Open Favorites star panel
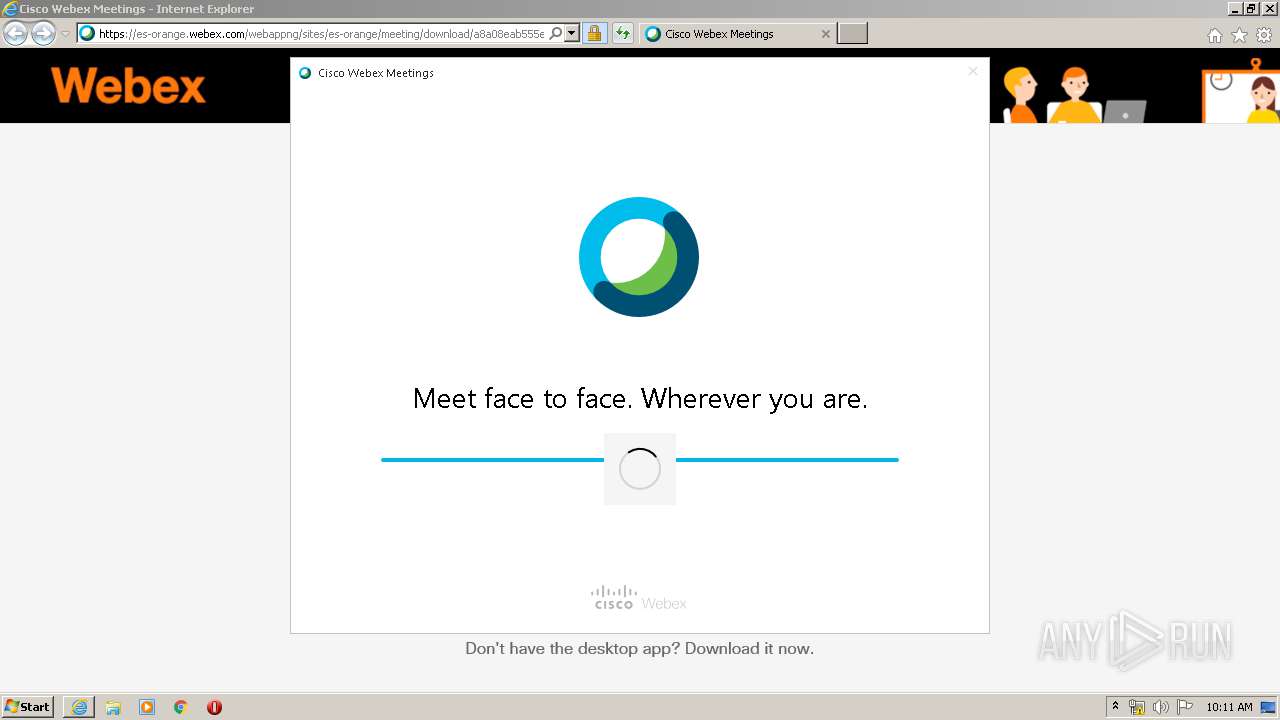 point(1239,35)
